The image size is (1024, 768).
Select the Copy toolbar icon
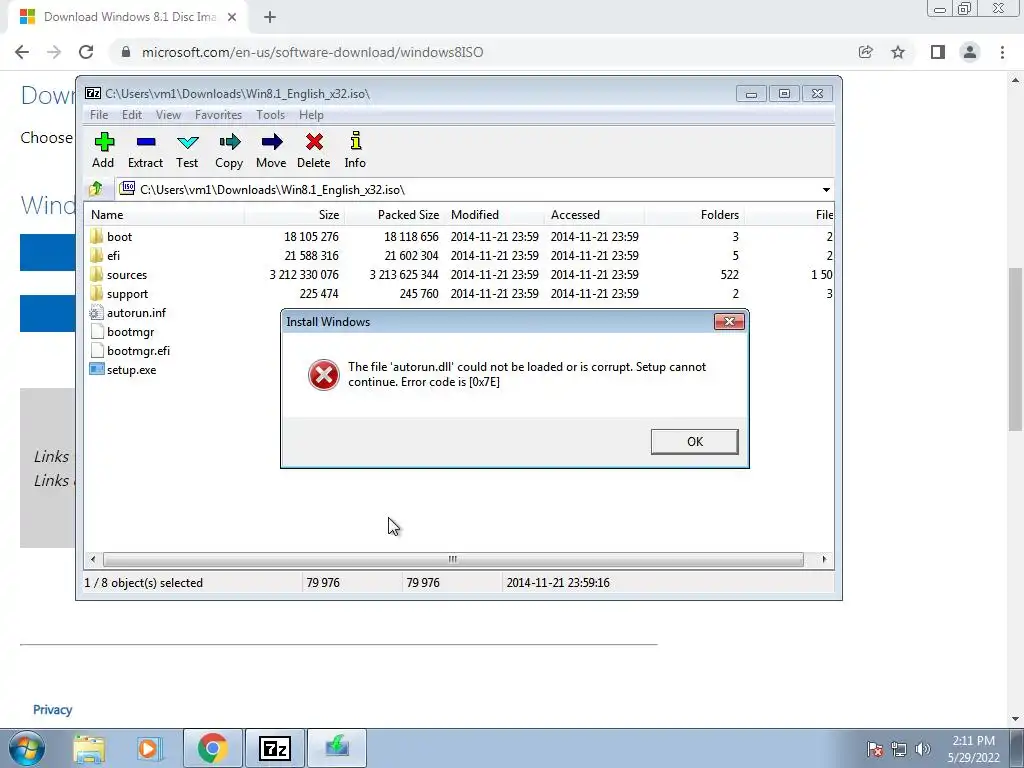[229, 150]
